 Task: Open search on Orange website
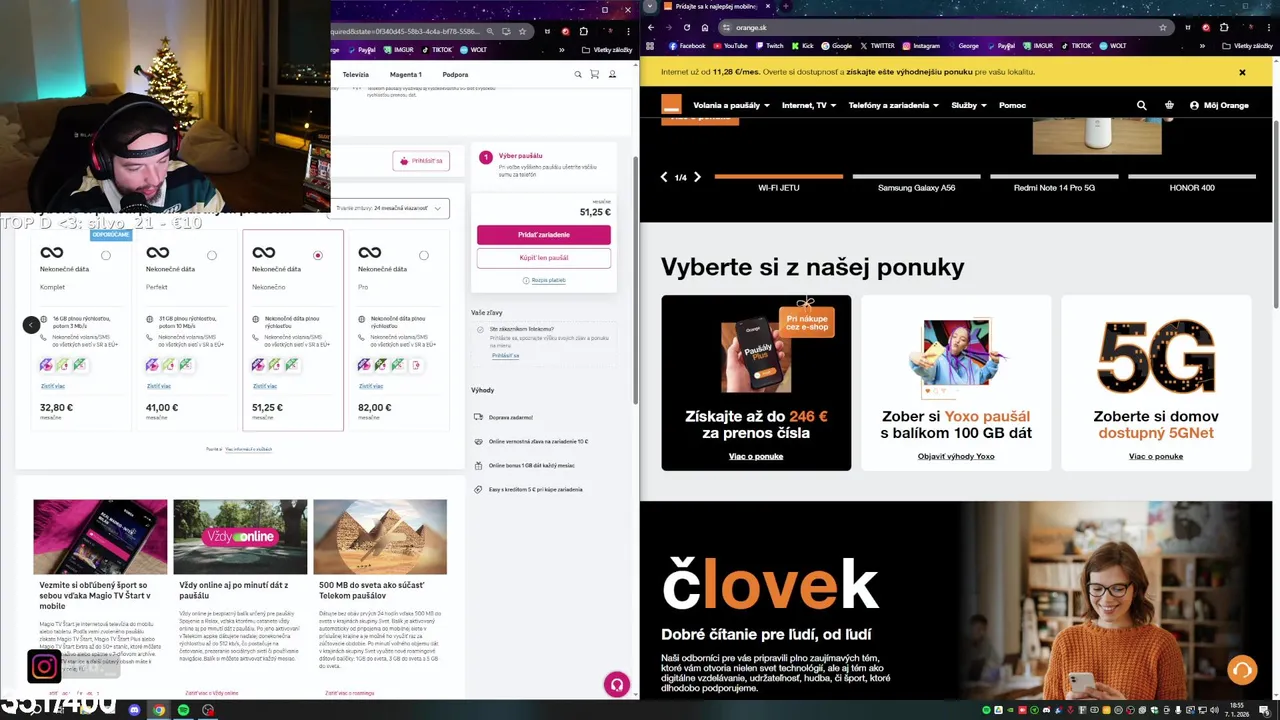click(x=1142, y=105)
